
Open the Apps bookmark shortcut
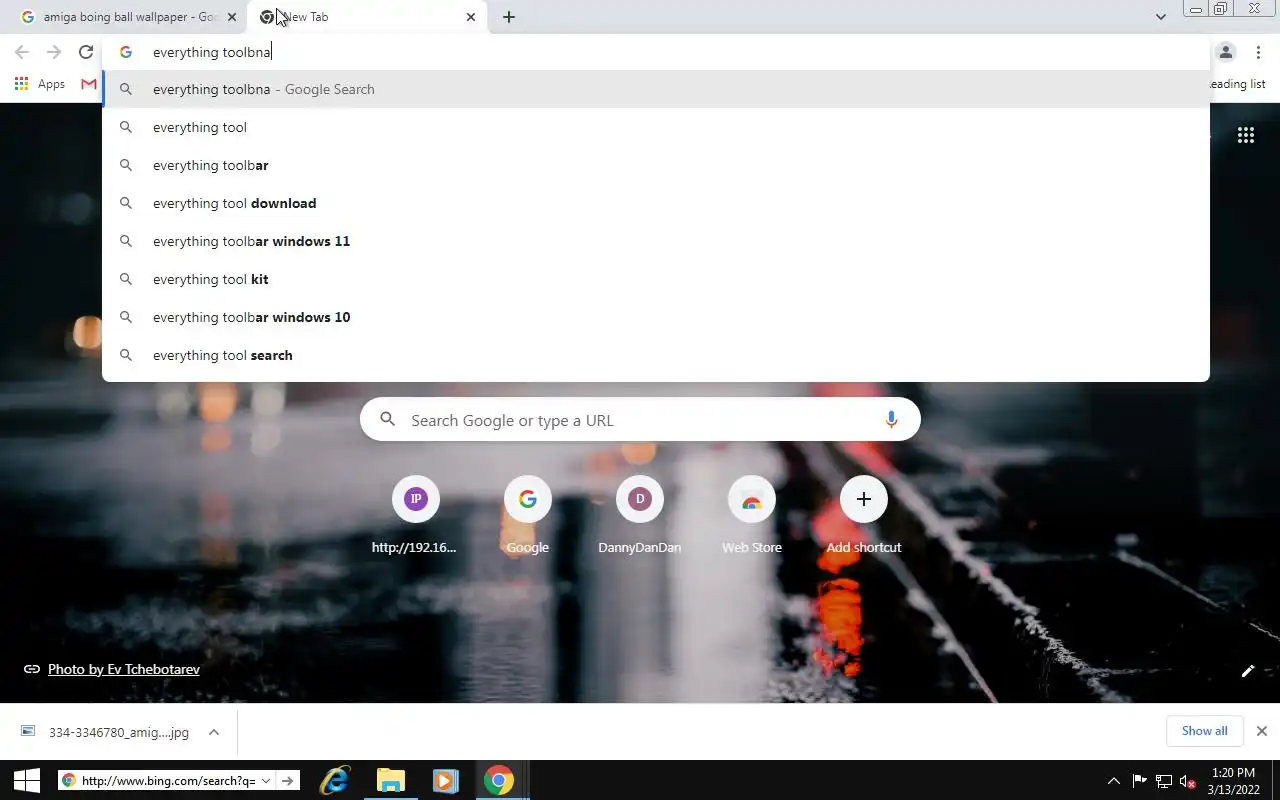[40, 84]
